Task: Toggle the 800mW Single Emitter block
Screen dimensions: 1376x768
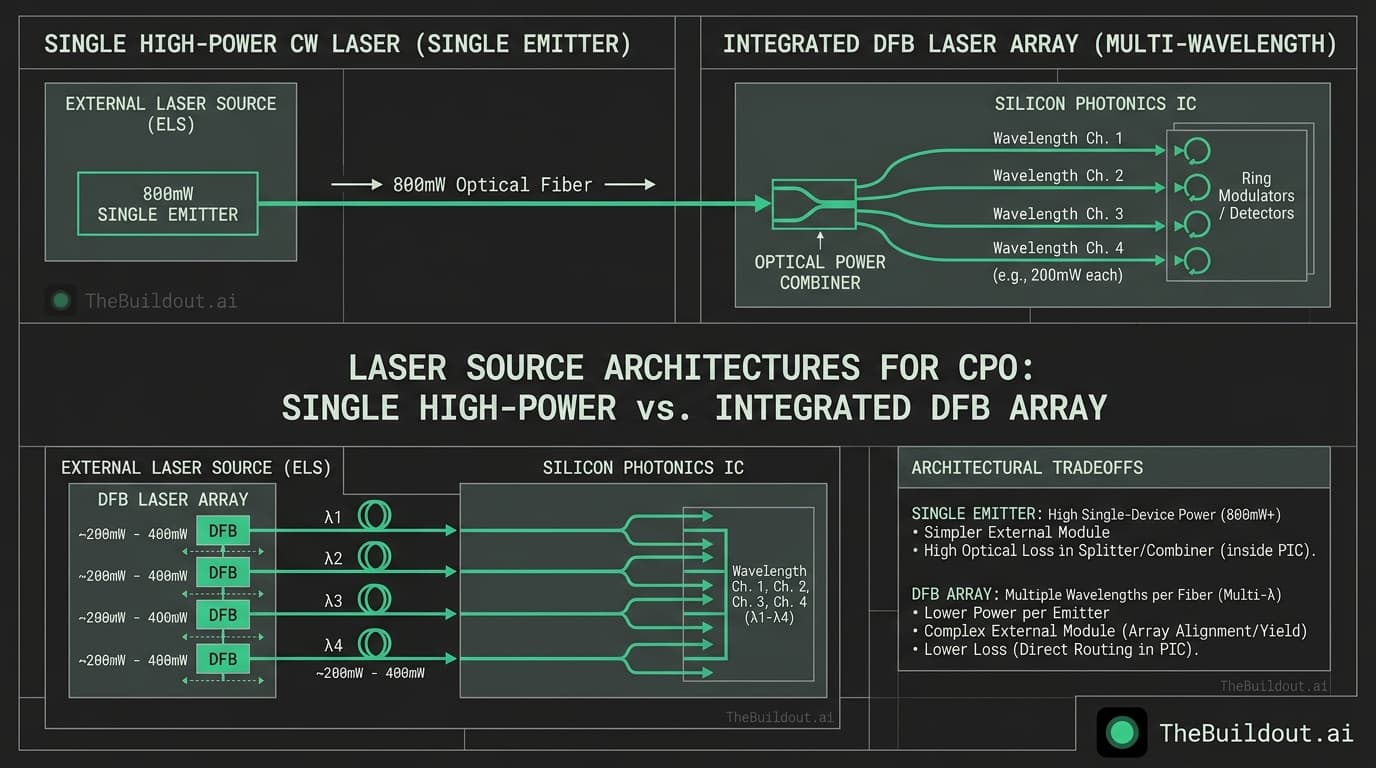Action: tap(167, 203)
